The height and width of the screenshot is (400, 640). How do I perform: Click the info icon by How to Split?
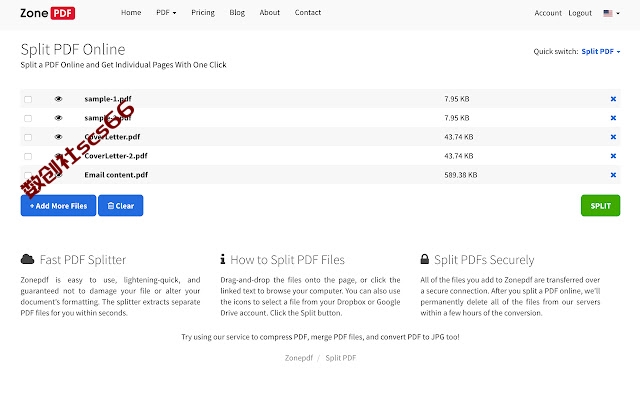coord(223,259)
